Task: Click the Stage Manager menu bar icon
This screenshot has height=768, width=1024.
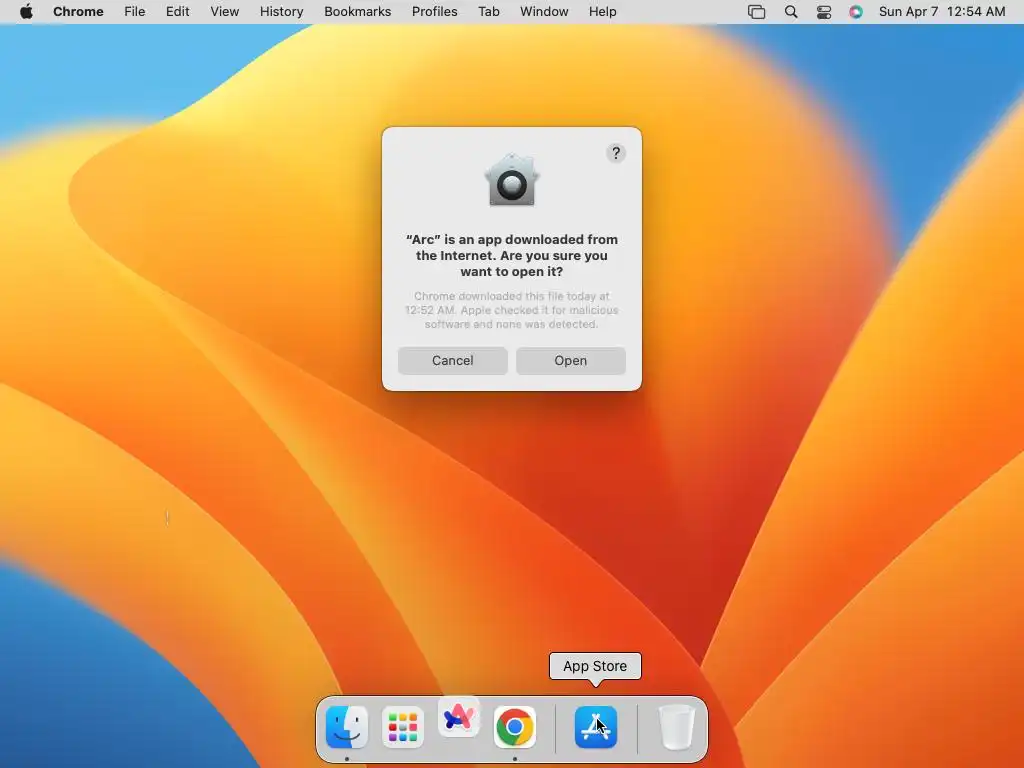Action: 756,12
